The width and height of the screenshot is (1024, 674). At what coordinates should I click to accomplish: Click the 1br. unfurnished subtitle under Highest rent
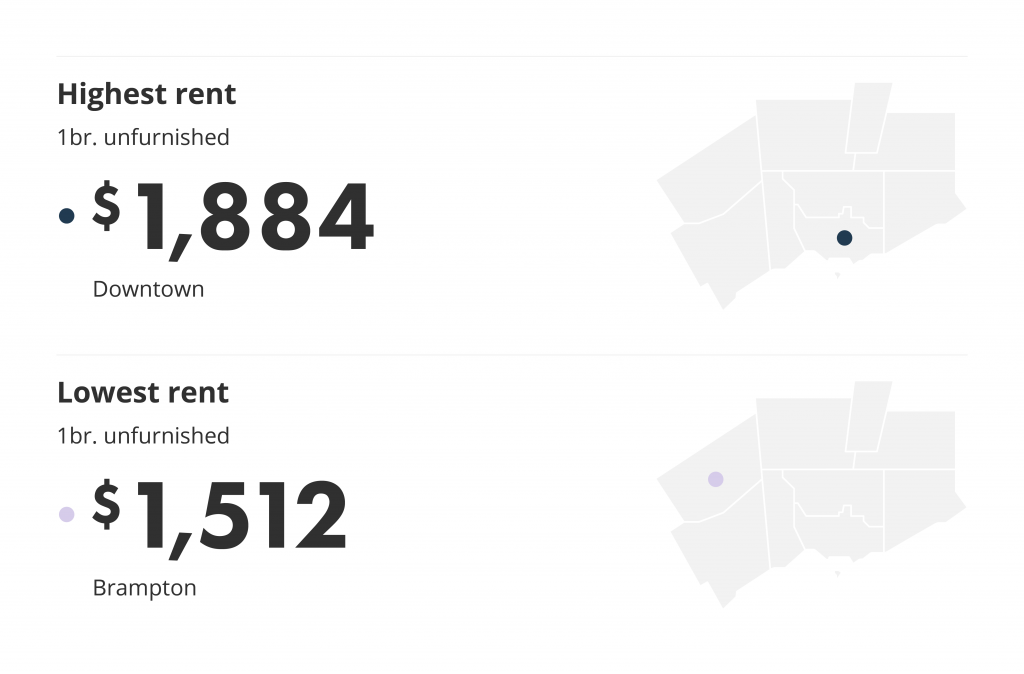click(143, 137)
